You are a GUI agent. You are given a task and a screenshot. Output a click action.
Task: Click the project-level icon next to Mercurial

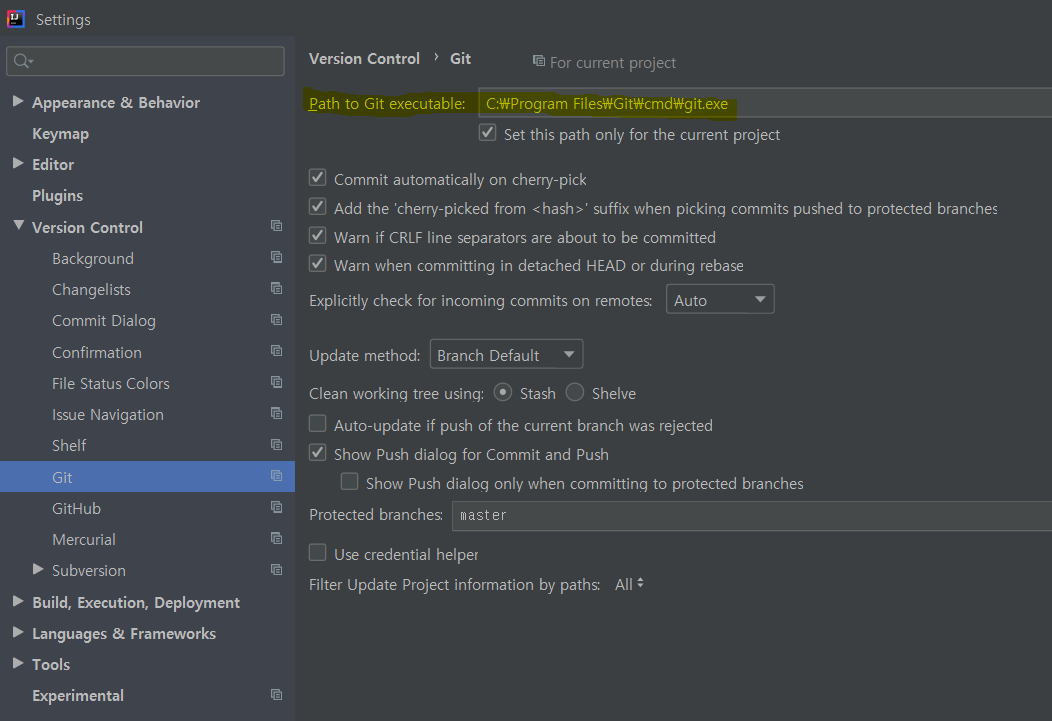276,538
